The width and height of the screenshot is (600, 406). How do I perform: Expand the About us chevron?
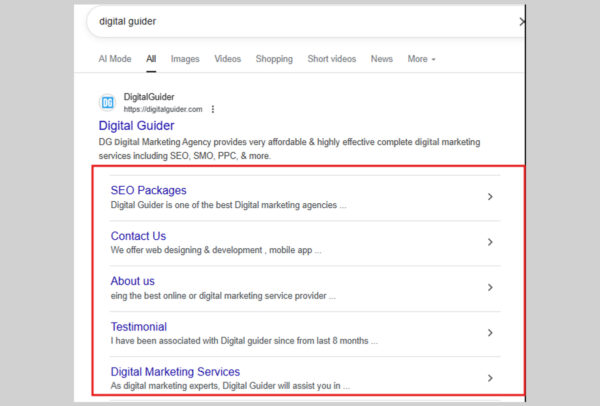pos(490,287)
